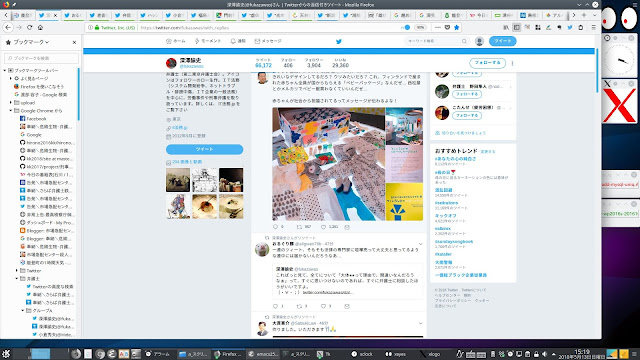
Task: Open the モーメント page
Action: (x=208, y=41)
